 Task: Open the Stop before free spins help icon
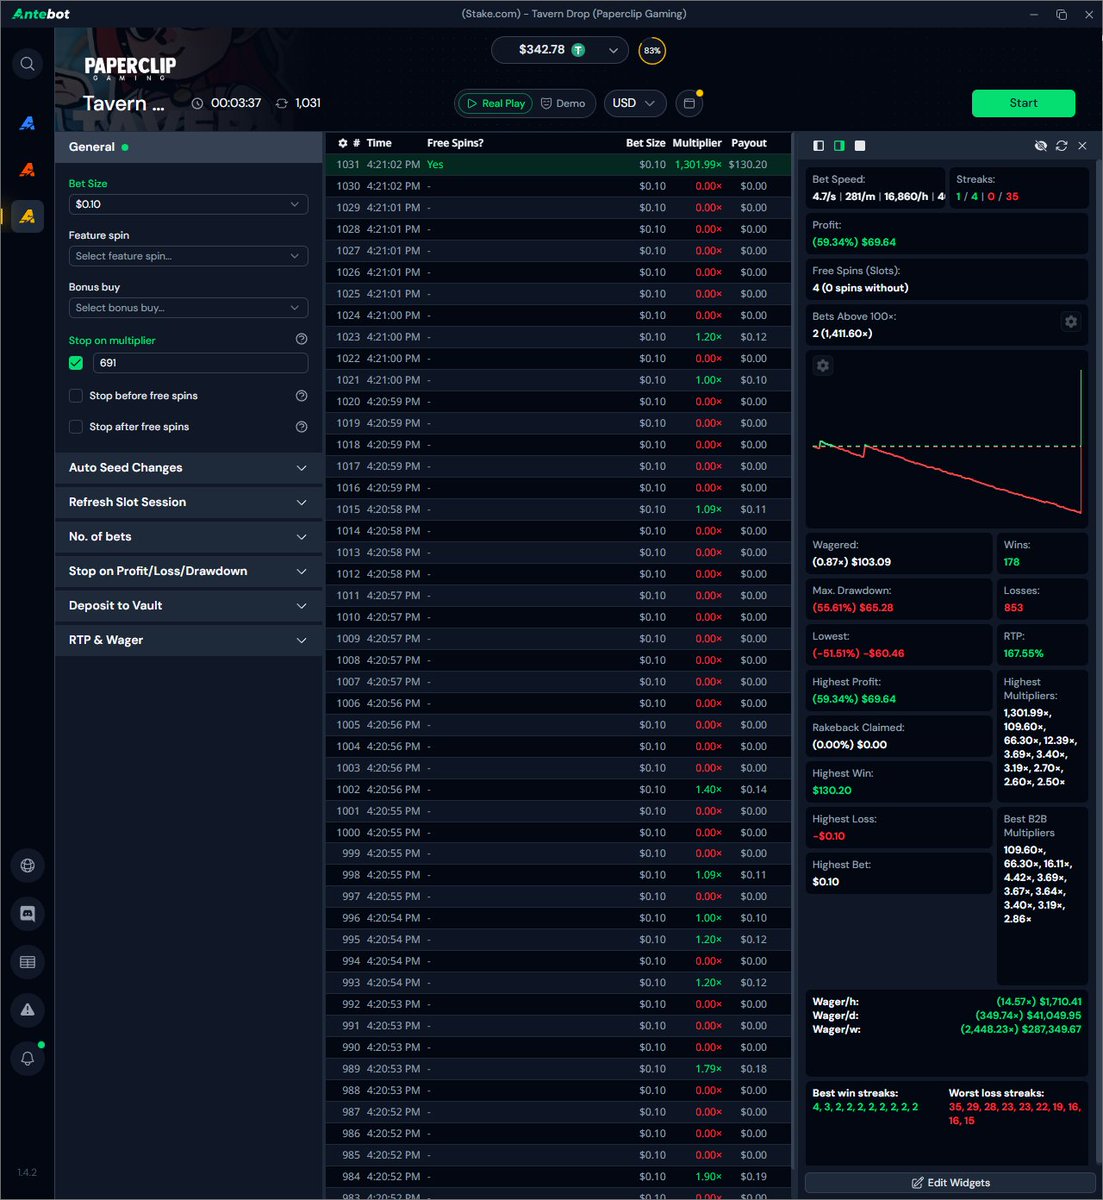pos(301,396)
